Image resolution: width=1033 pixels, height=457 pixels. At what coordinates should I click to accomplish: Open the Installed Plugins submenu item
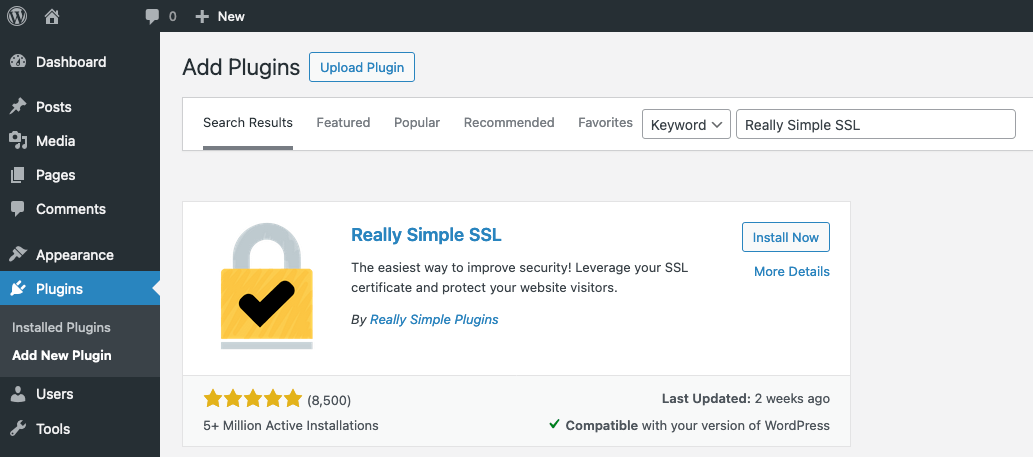click(x=61, y=327)
